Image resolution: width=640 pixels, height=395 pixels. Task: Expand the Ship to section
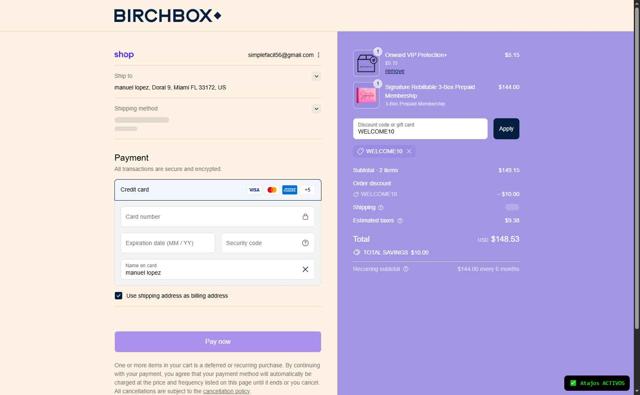click(316, 76)
